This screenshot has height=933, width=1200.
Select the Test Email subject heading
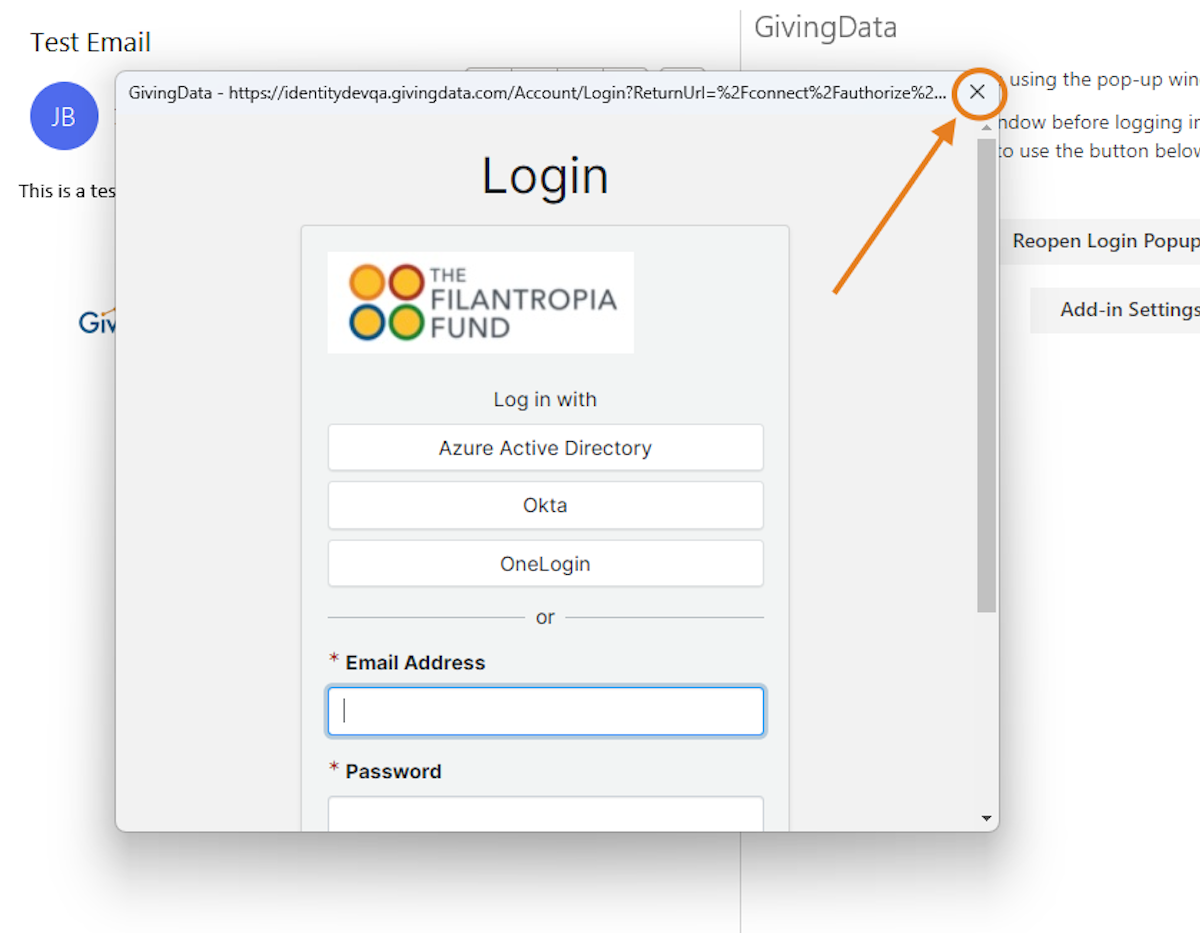pyautogui.click(x=90, y=43)
